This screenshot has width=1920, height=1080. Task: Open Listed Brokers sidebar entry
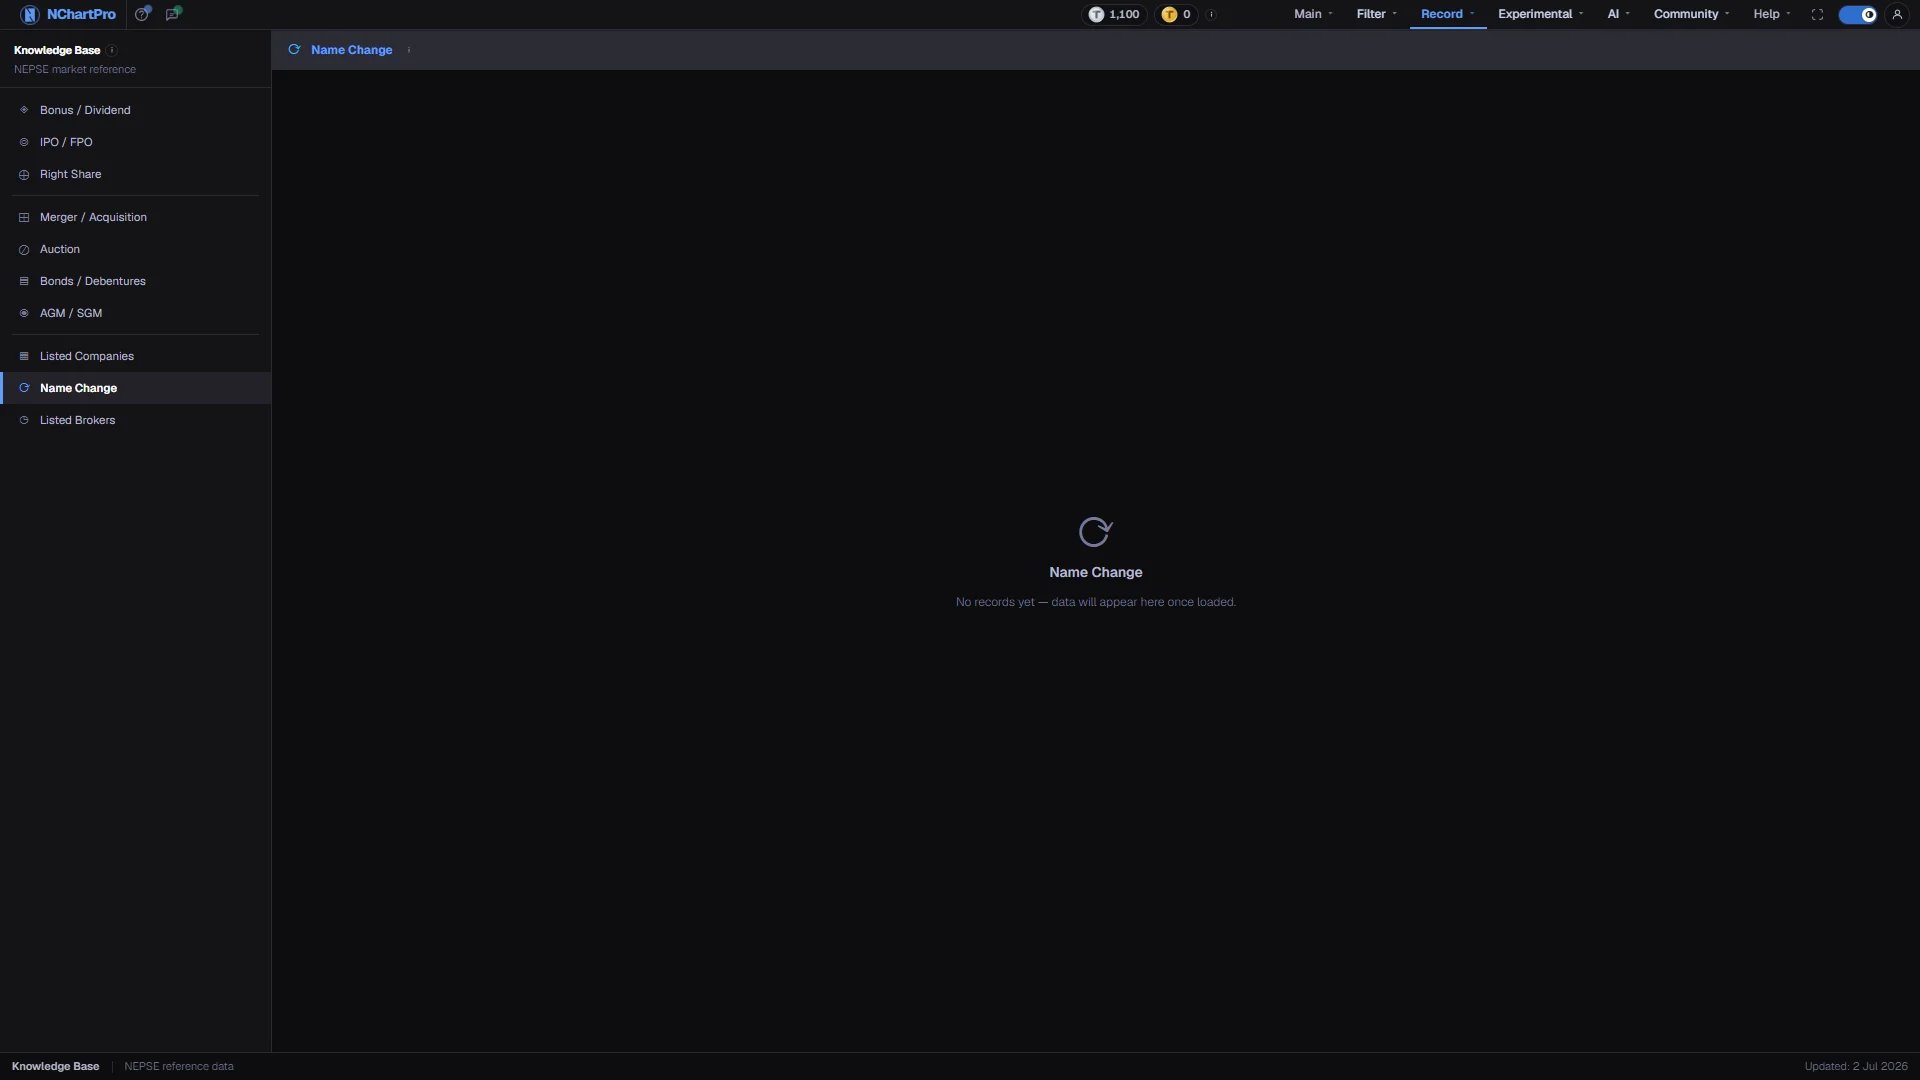(135, 420)
